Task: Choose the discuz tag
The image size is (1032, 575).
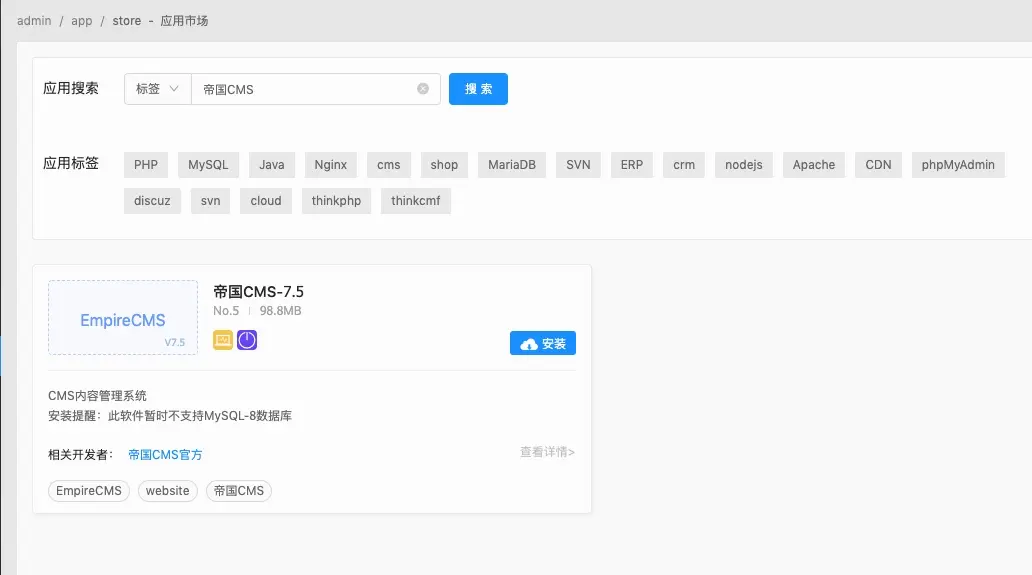Action: [152, 201]
